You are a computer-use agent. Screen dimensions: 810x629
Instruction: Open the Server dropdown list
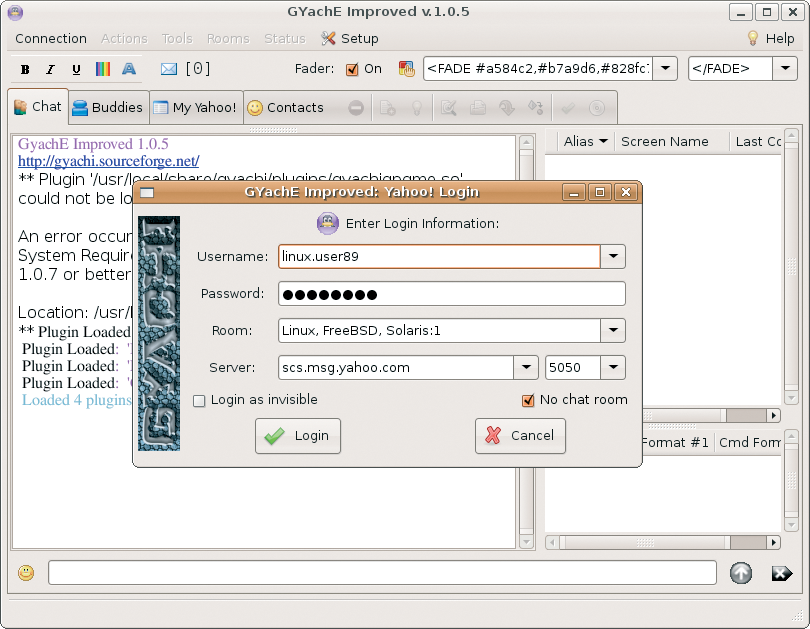[526, 367]
